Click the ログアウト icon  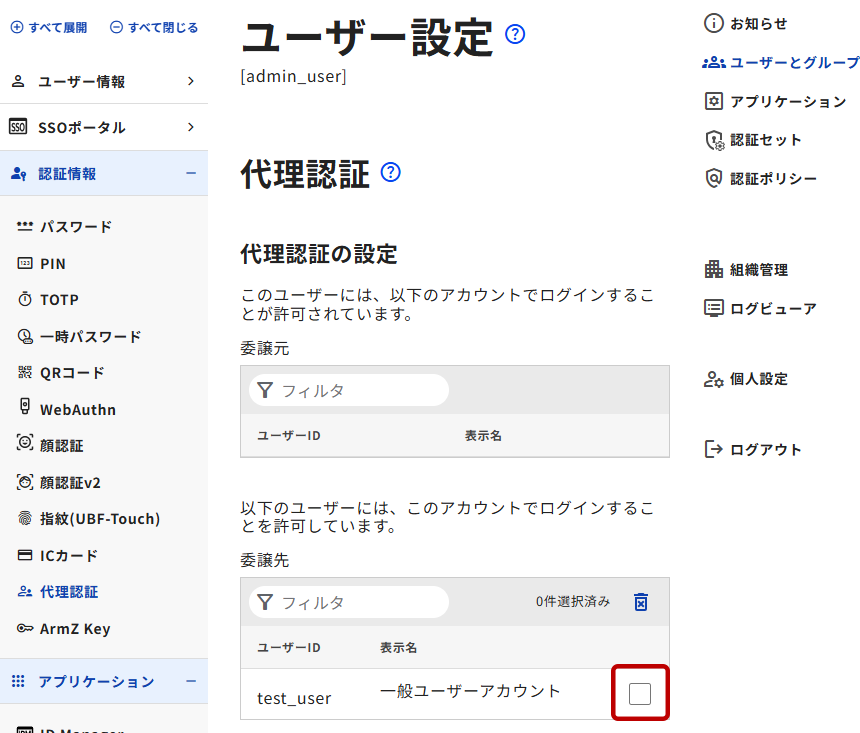[x=713, y=449]
